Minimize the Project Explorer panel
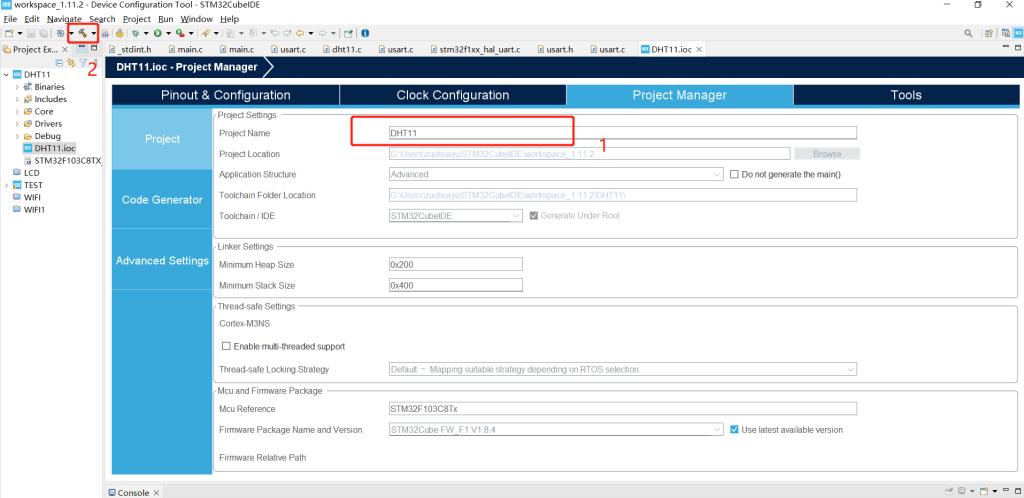 click(82, 48)
